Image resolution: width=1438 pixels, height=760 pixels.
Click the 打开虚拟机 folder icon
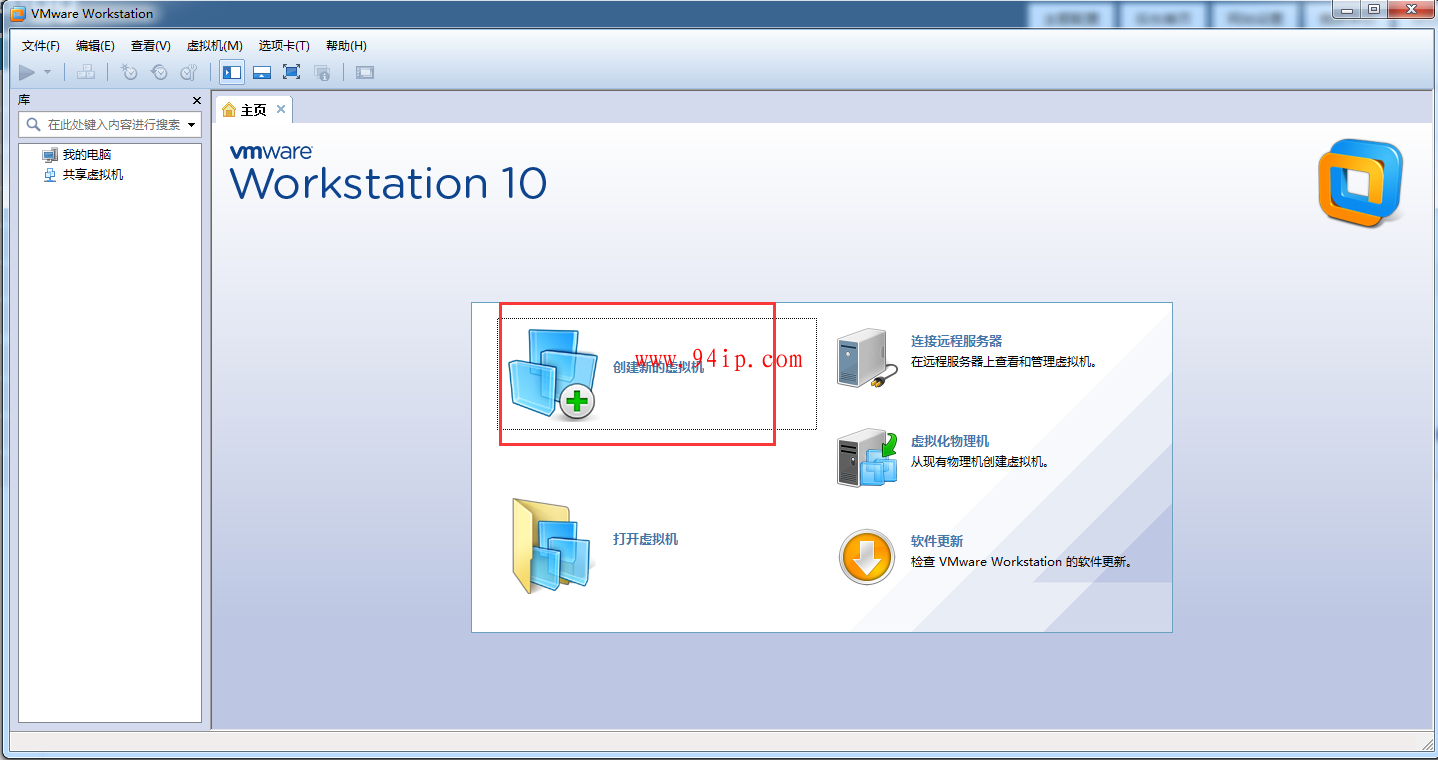click(552, 545)
